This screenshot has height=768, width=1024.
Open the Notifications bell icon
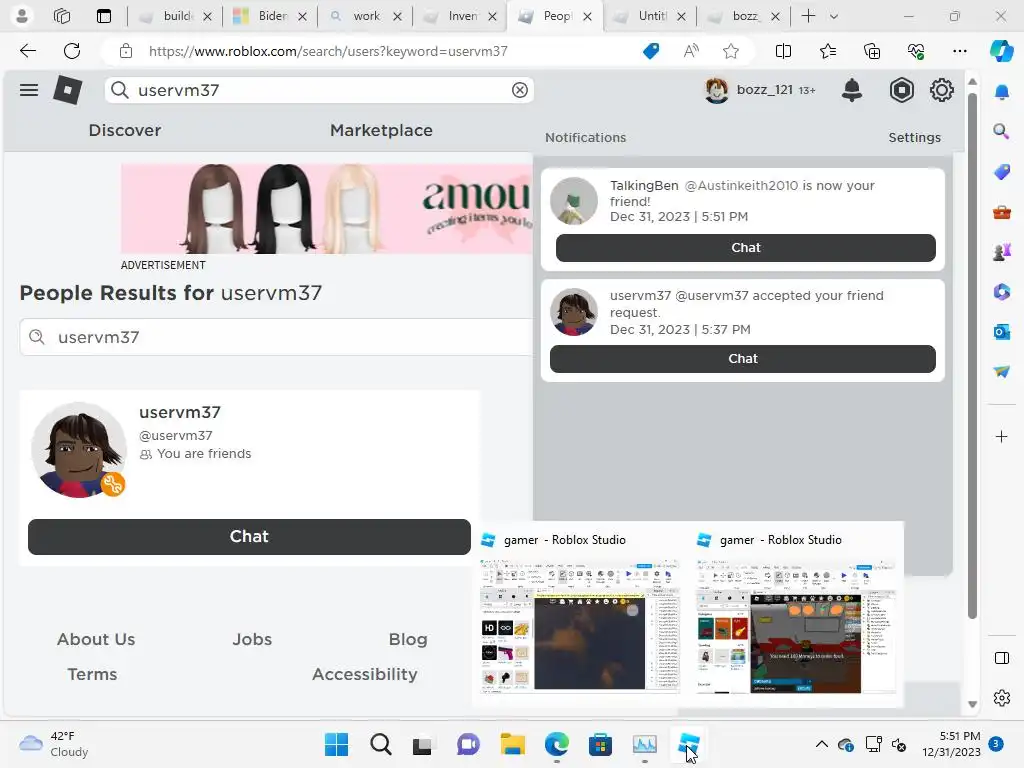point(852,90)
